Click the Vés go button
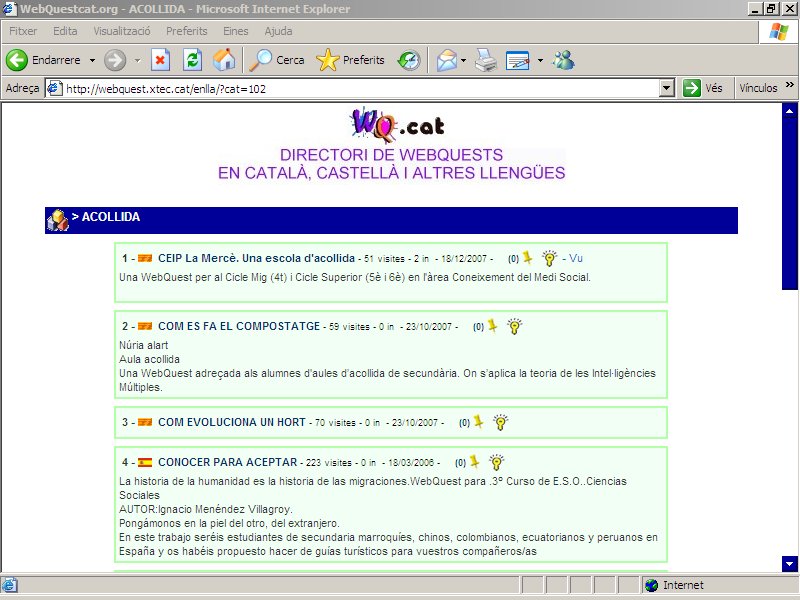Viewport: 800px width, 600px height. pyautogui.click(x=703, y=88)
